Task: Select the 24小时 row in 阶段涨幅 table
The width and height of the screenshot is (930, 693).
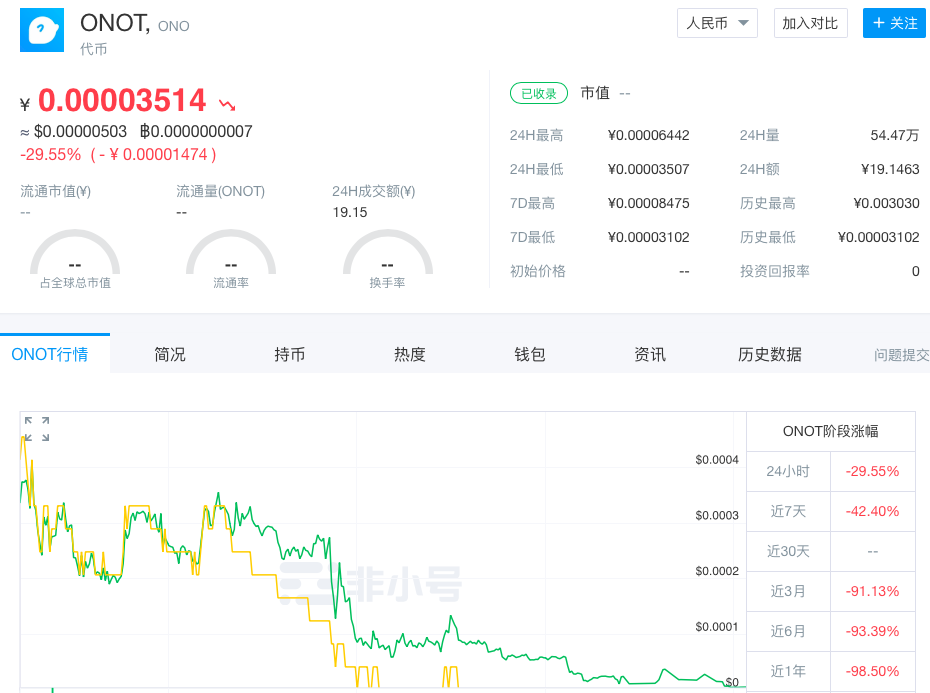Action: coord(830,471)
